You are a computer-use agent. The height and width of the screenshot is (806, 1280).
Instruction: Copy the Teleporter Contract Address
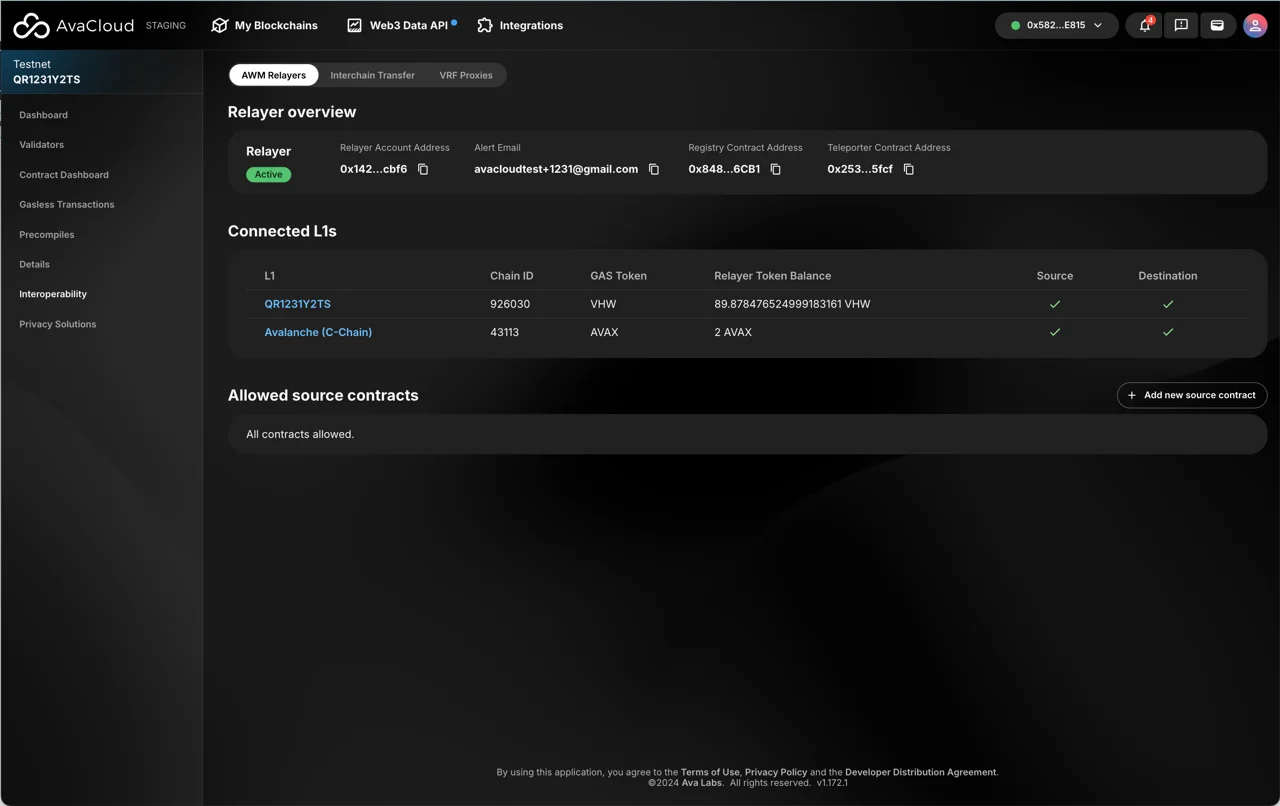pos(909,170)
